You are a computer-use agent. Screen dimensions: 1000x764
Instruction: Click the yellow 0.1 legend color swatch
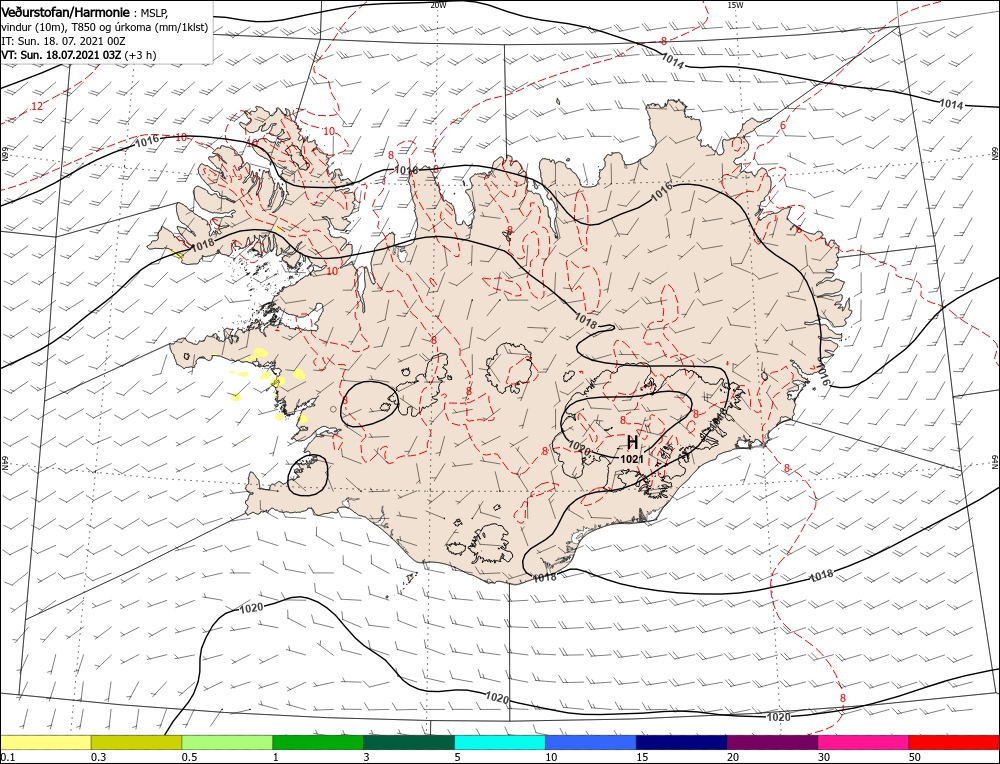[46, 742]
